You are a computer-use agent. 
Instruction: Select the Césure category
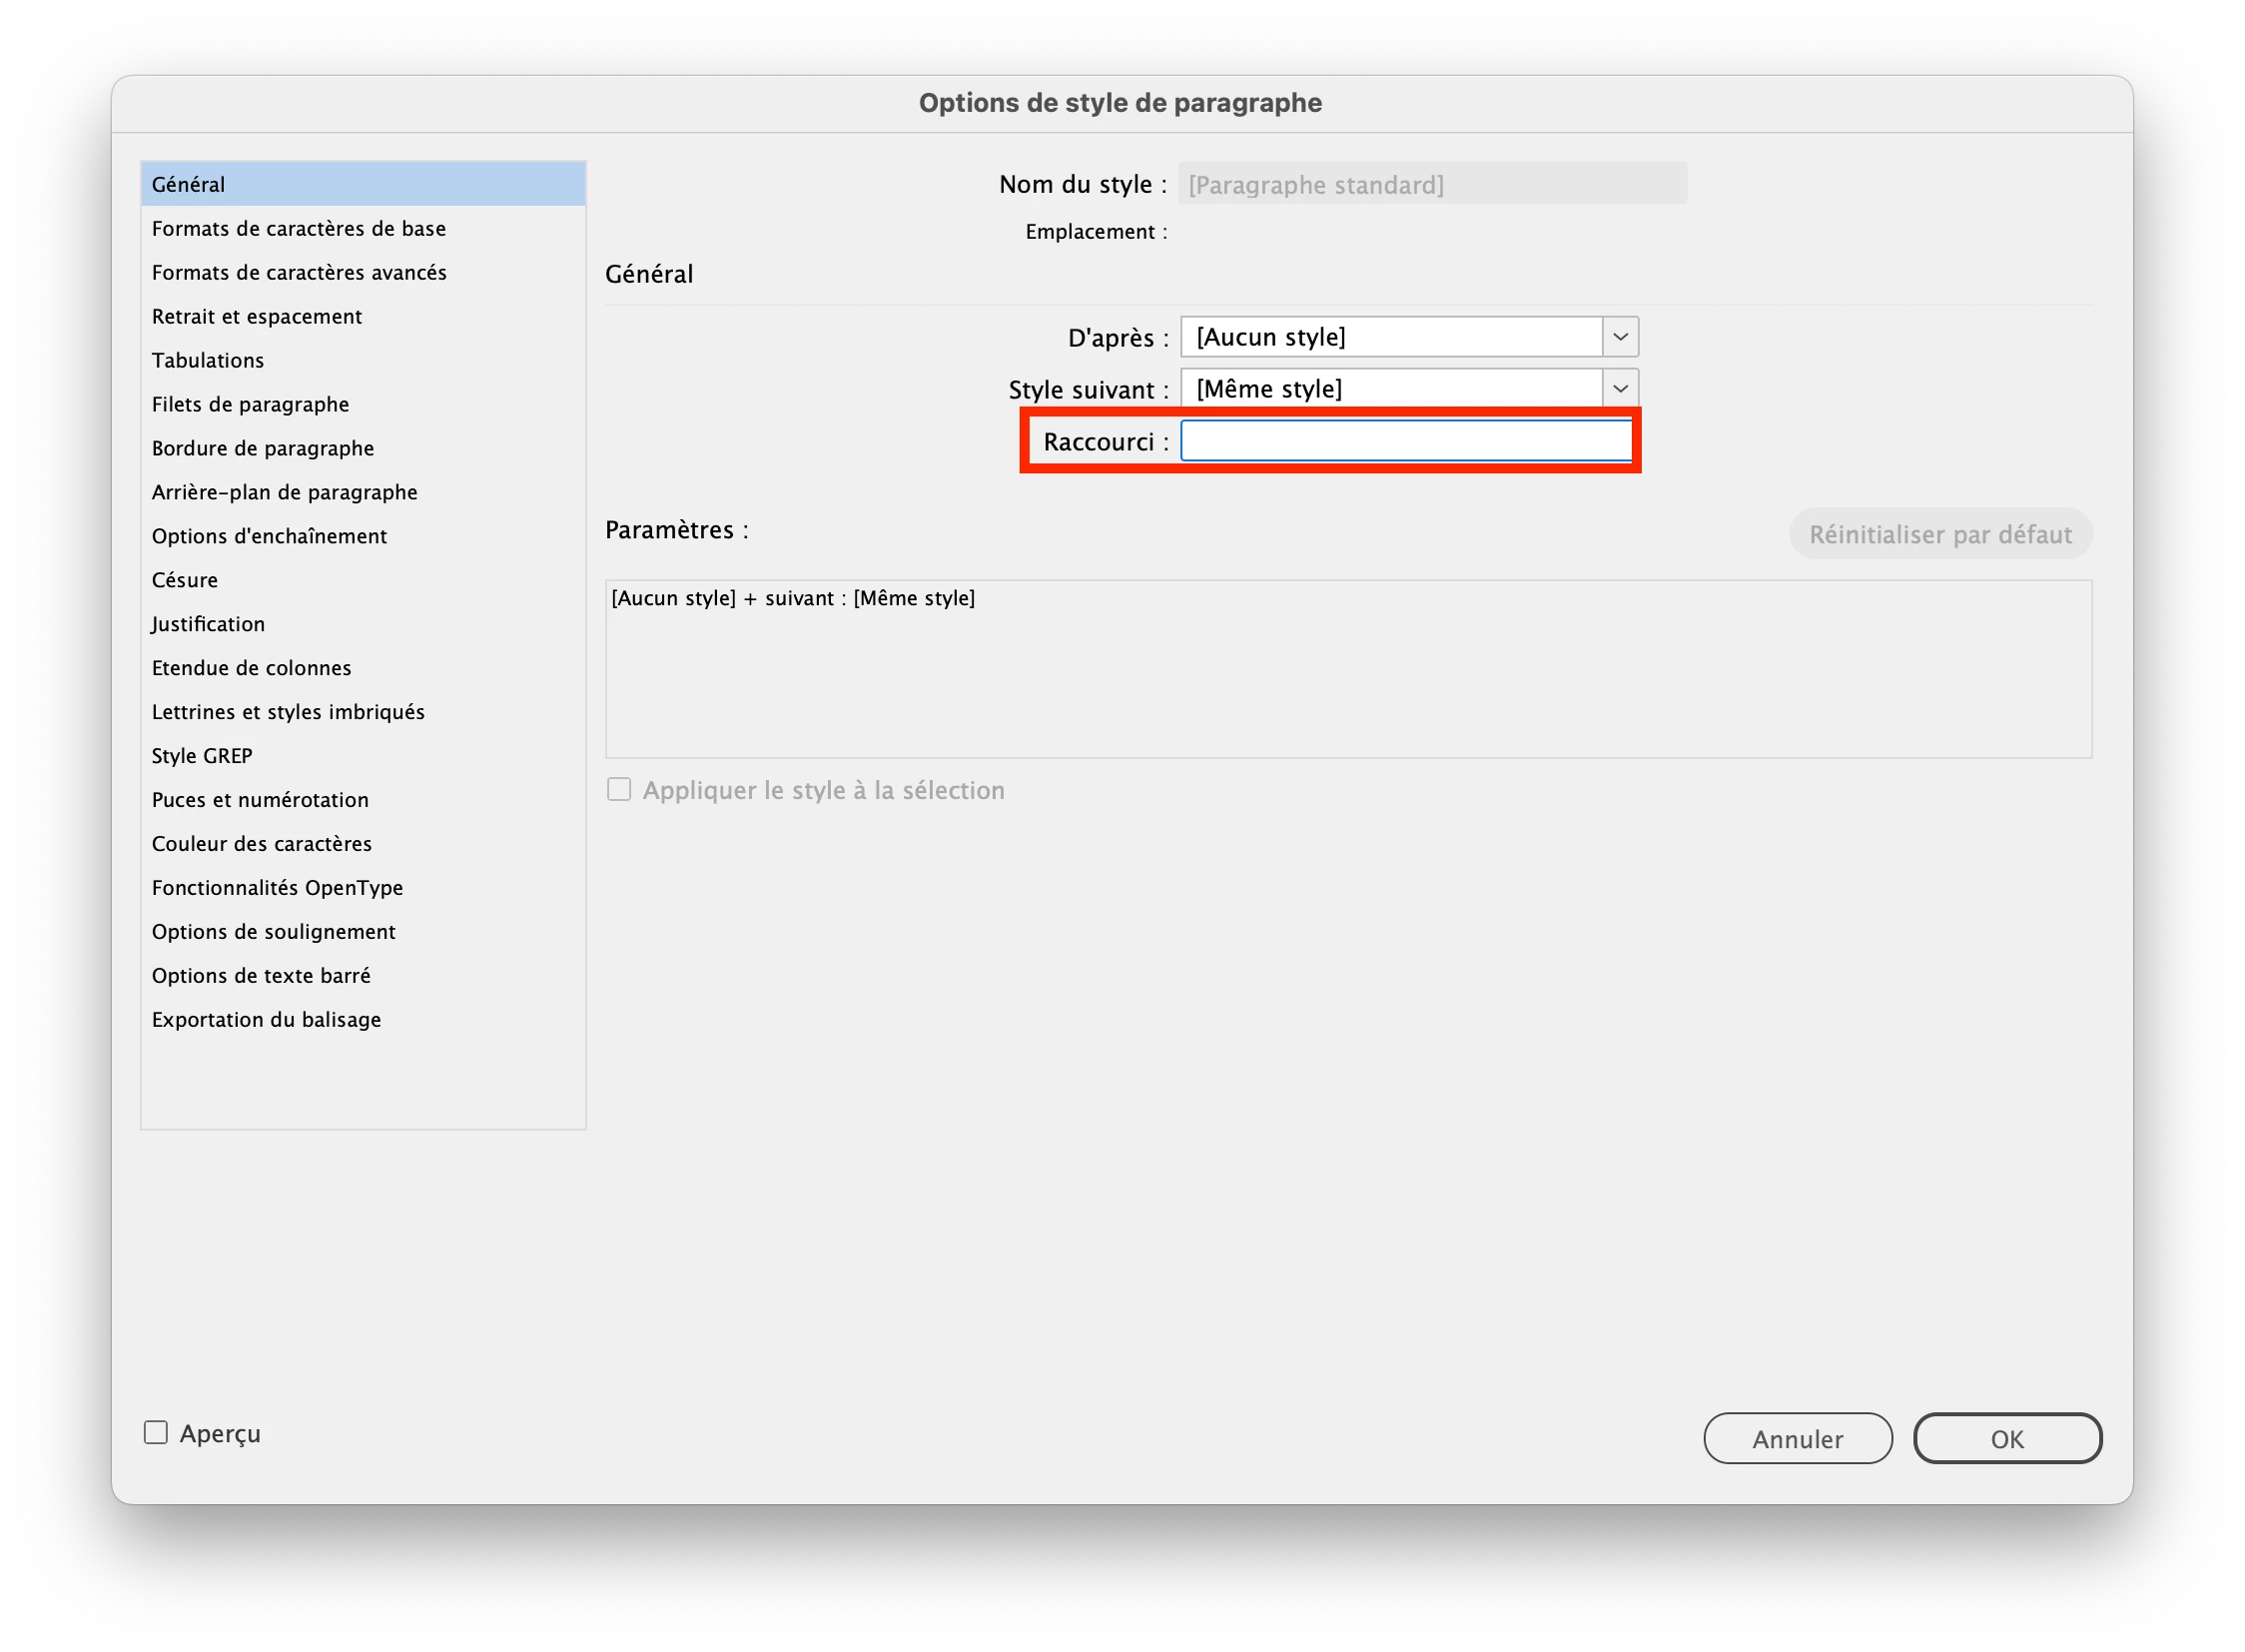point(185,581)
